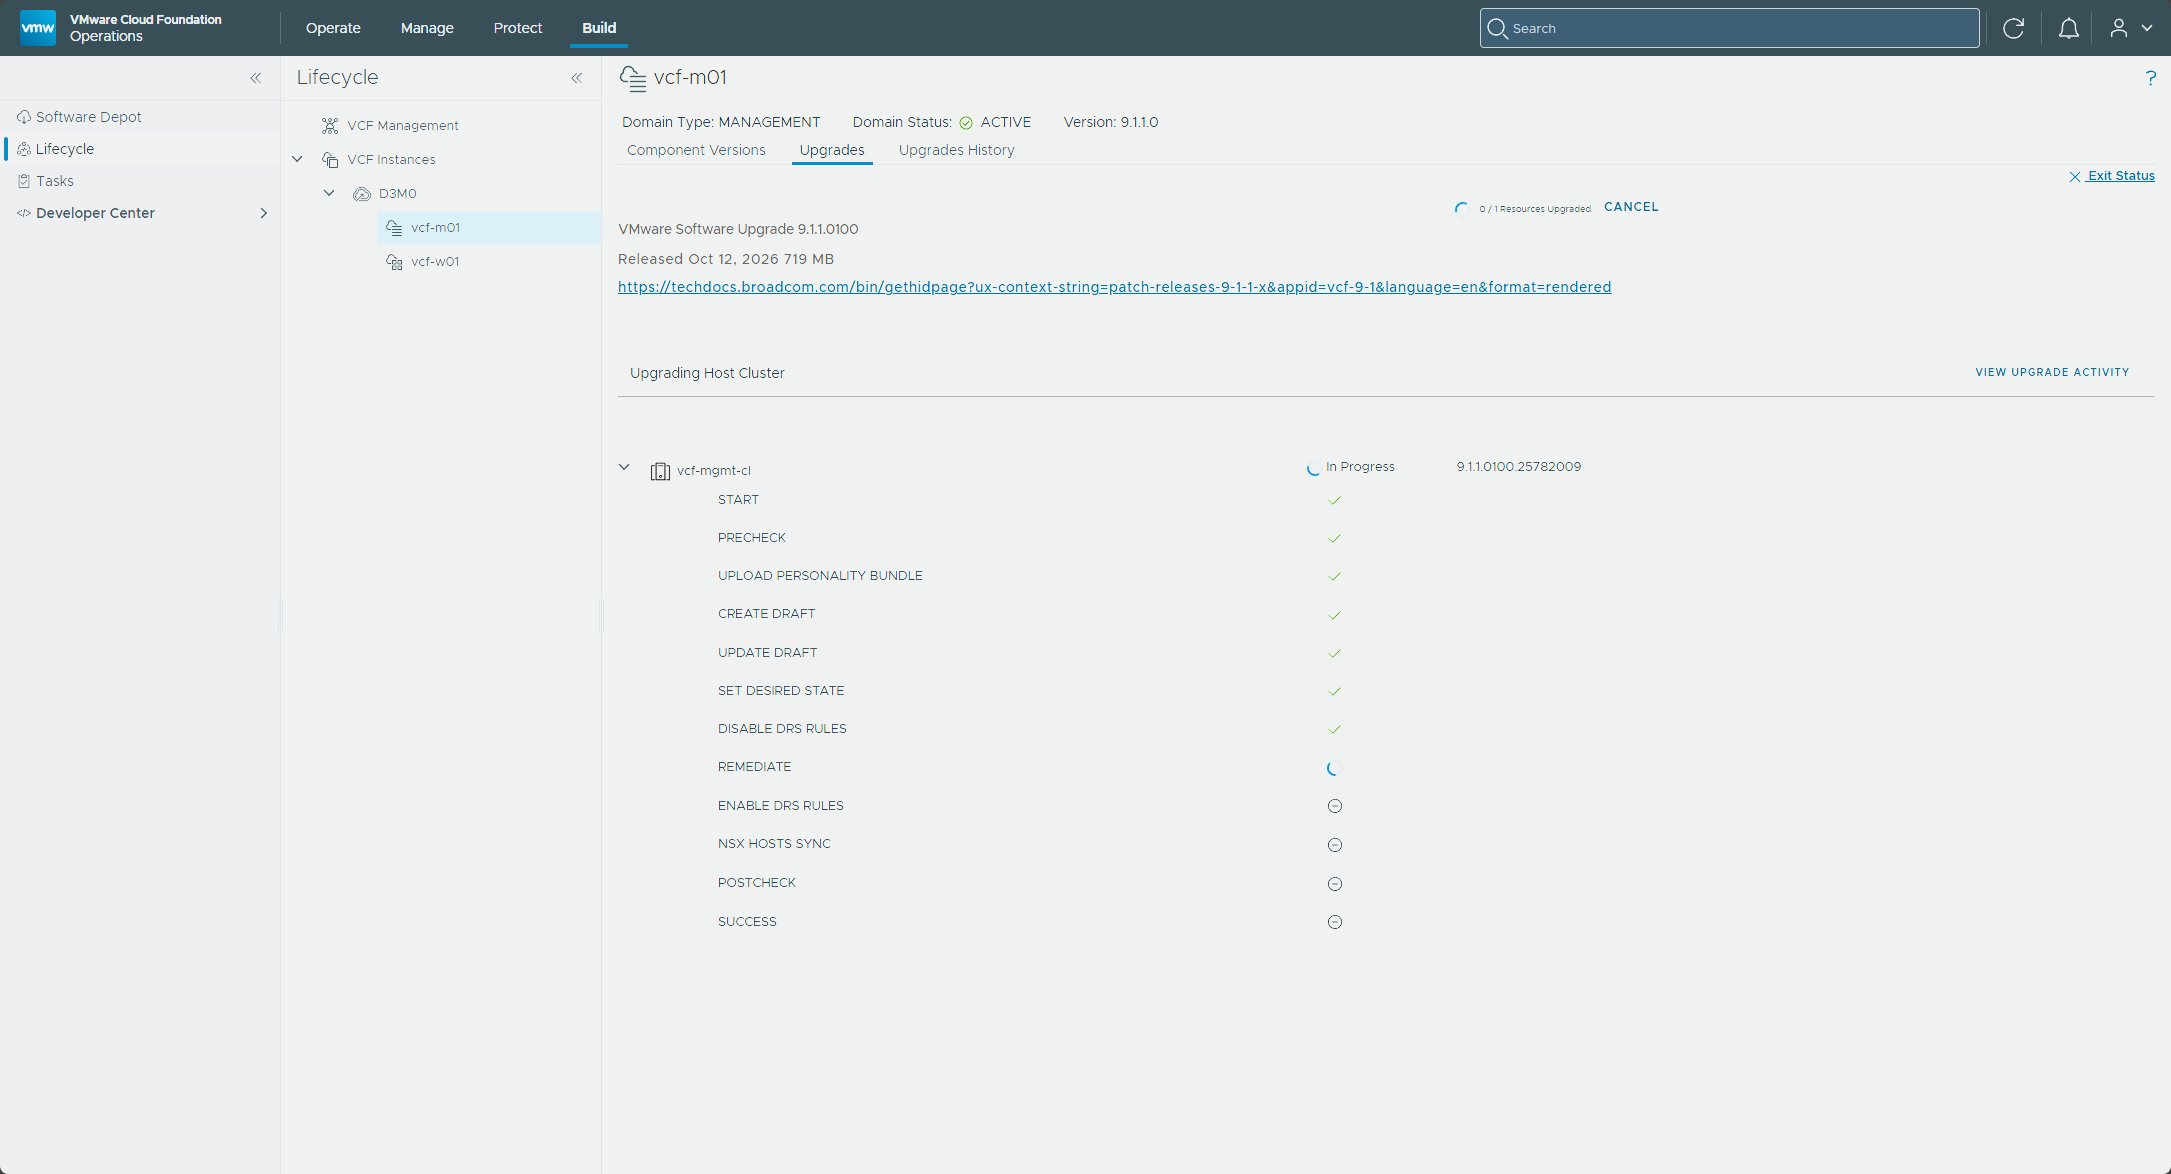
Task: Click the version 9.1.1.0100.25782009 text
Action: pos(1518,467)
